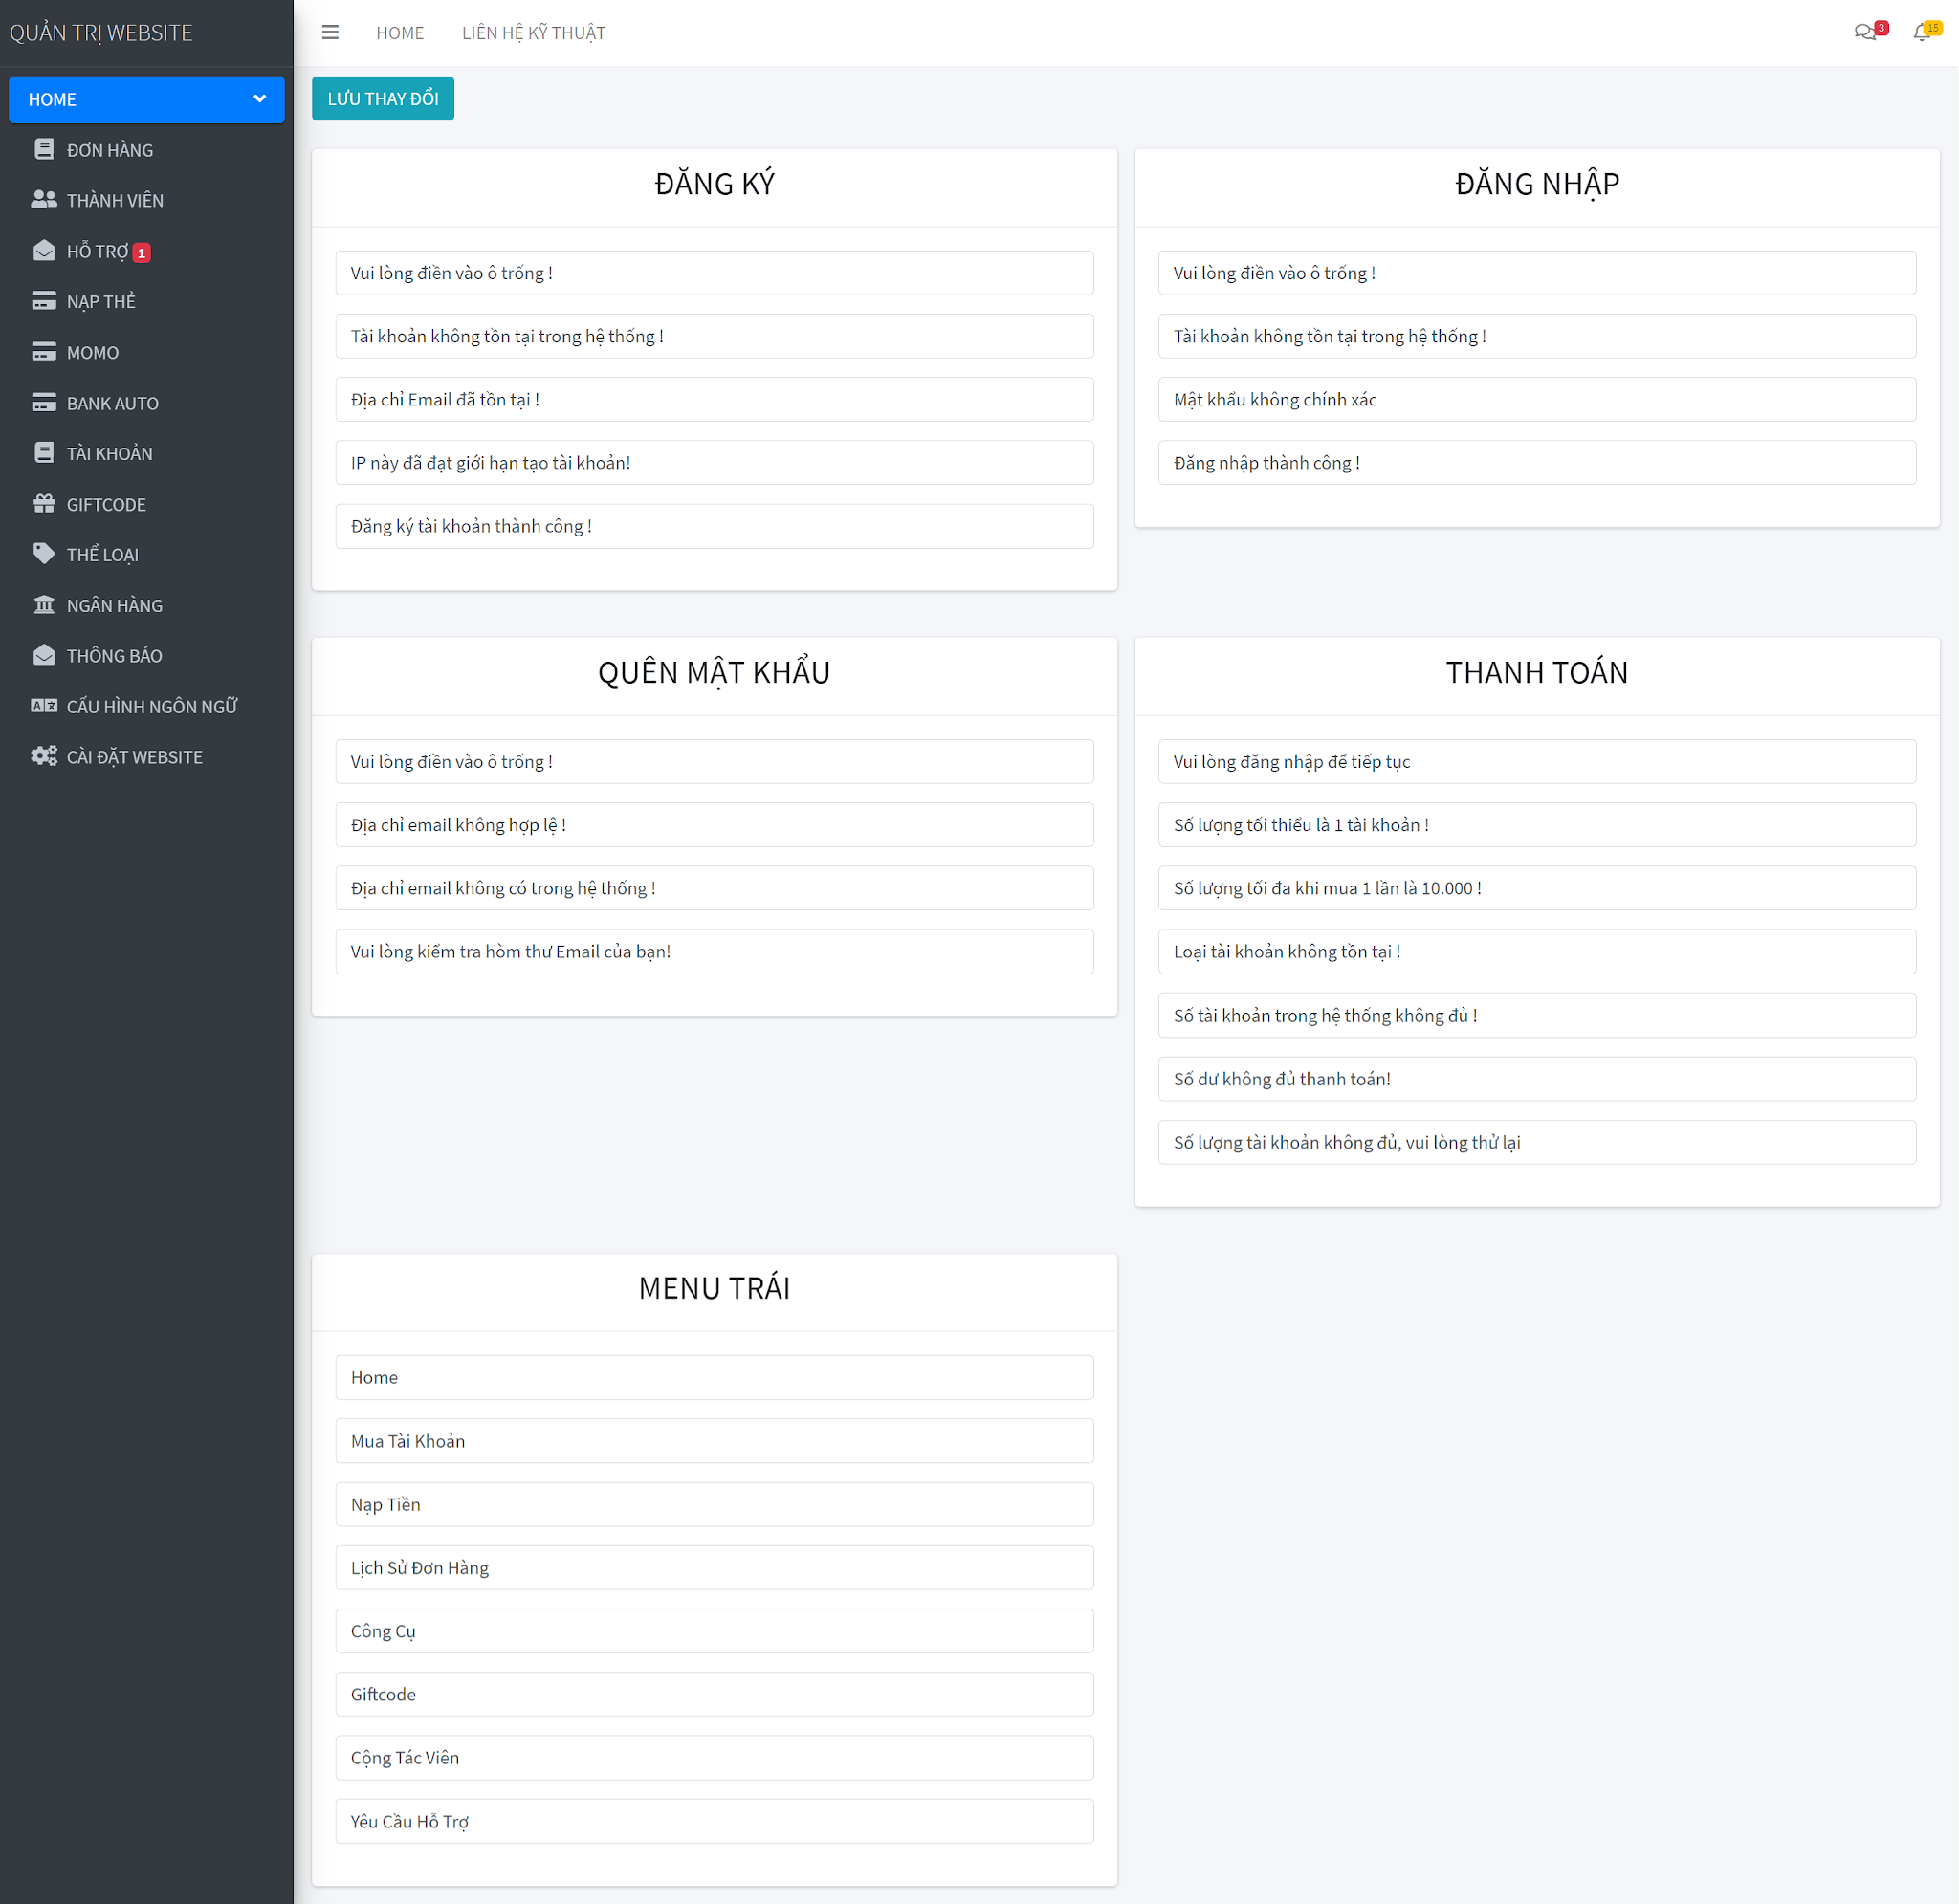Screen dimensions: 1959x1904
Task: Click the 'Số dư không đủ thanh toán' field
Action: tap(1536, 1079)
